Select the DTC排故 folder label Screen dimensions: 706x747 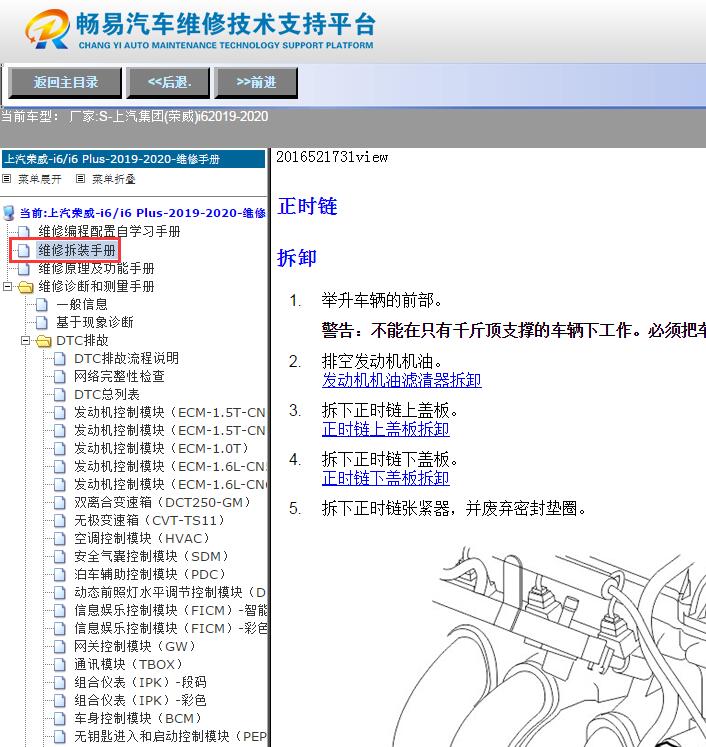[82, 340]
